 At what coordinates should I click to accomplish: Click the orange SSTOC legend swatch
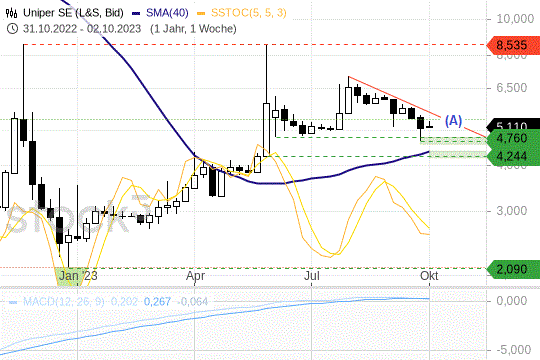pos(201,14)
